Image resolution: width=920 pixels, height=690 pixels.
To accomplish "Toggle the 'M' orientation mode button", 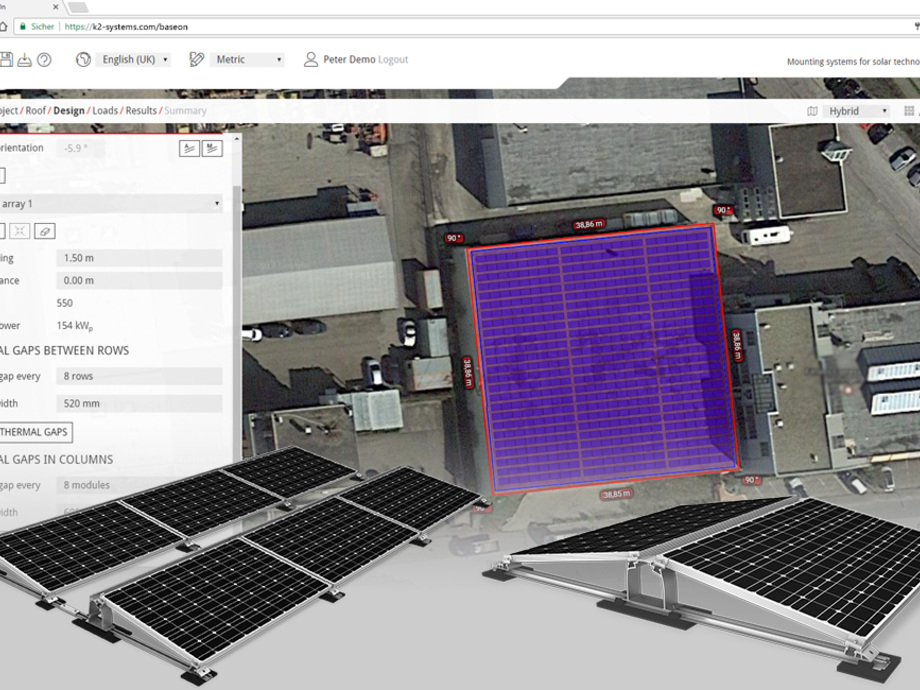I will tap(212, 148).
